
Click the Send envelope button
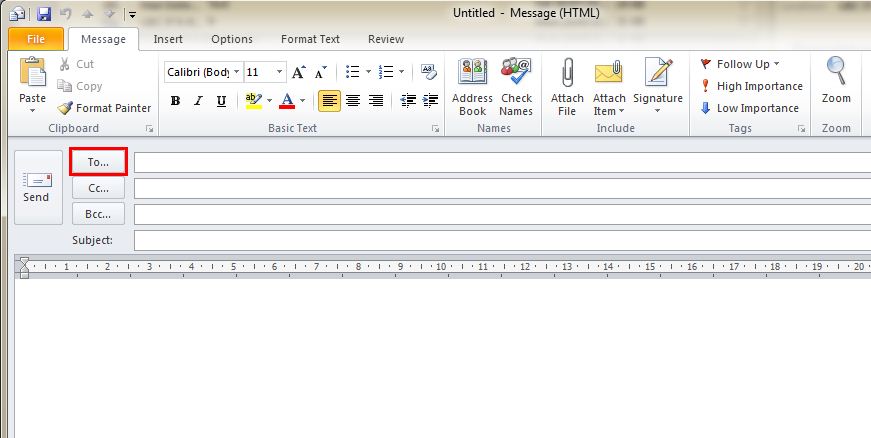(x=37, y=187)
